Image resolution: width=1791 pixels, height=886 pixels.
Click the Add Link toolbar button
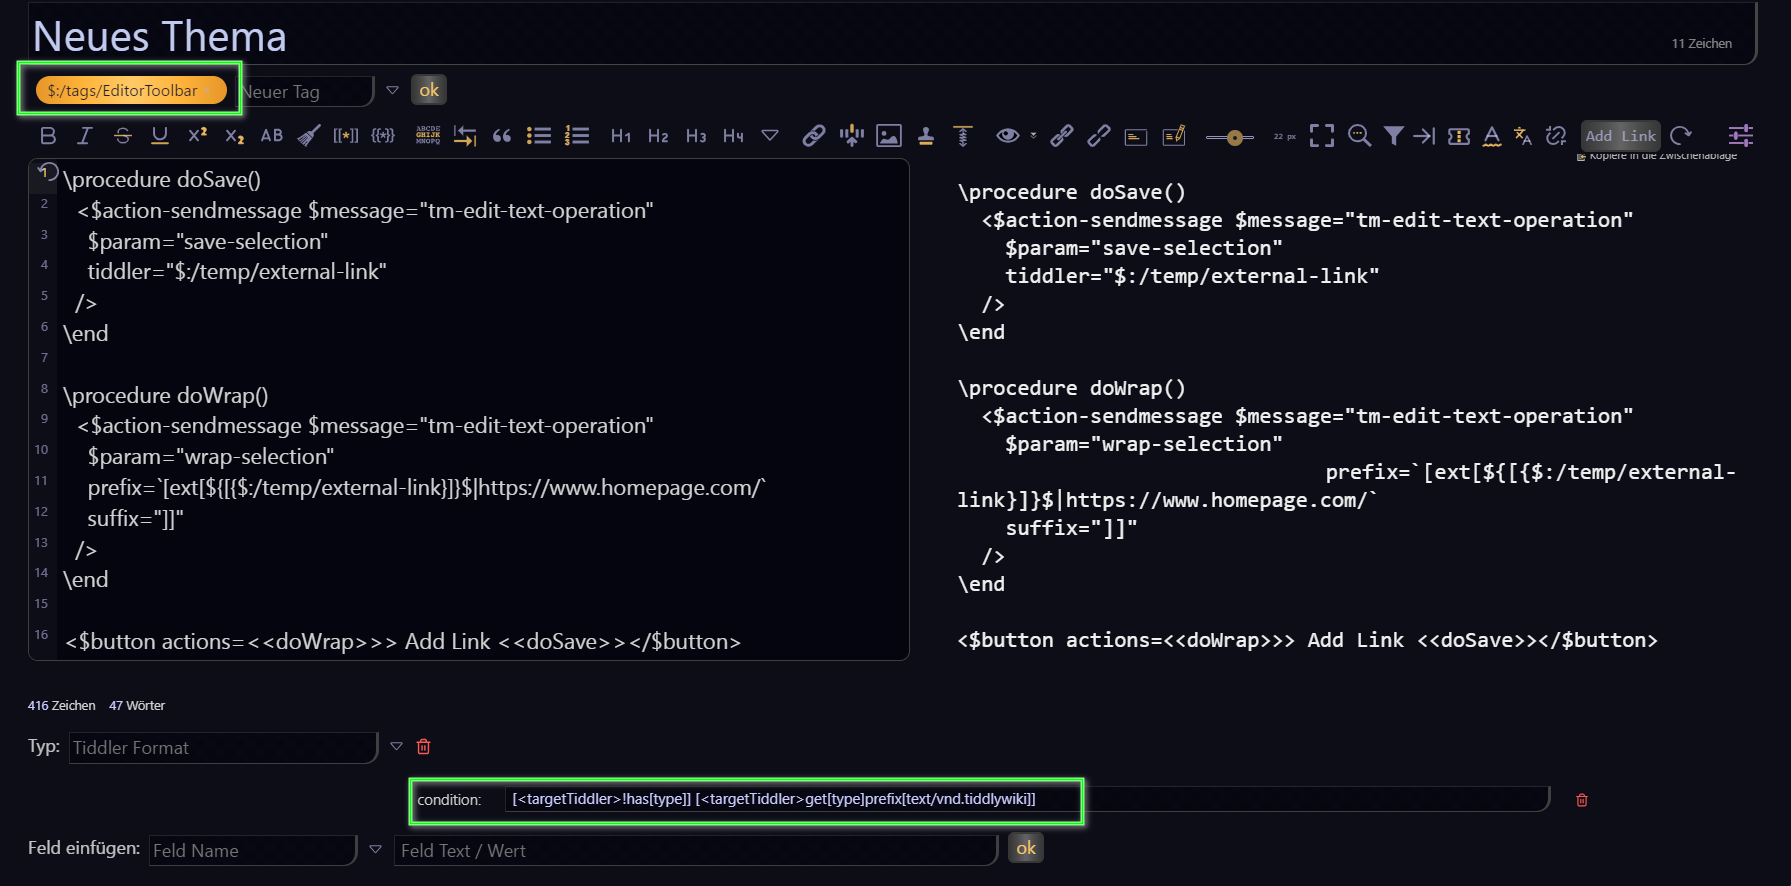coord(1620,136)
